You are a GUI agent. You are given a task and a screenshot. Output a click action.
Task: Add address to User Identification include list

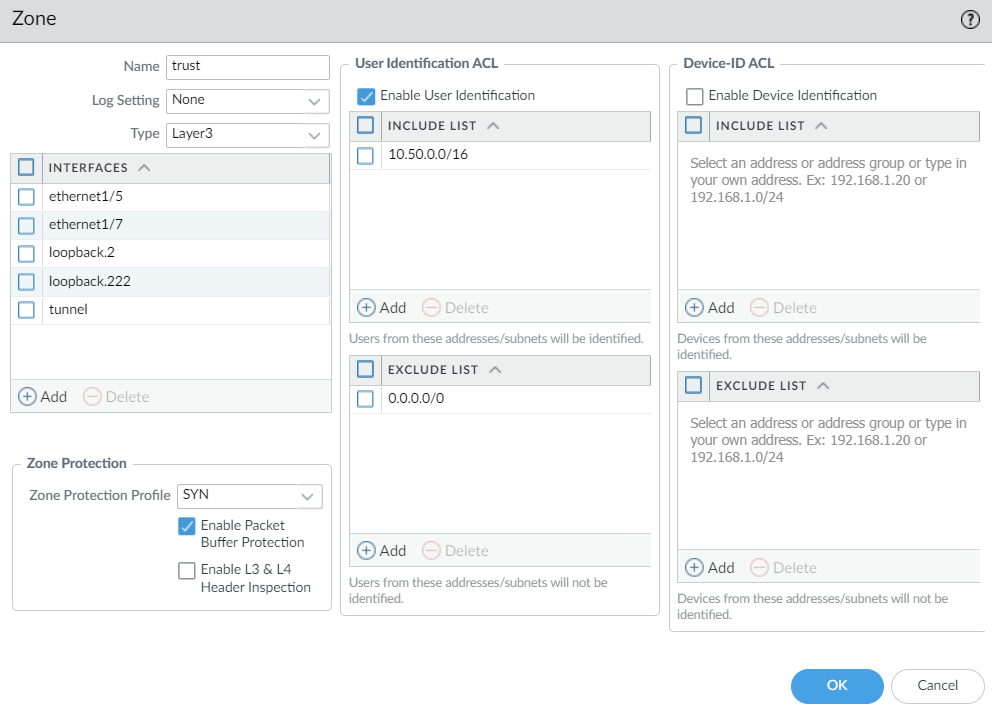pyautogui.click(x=381, y=308)
